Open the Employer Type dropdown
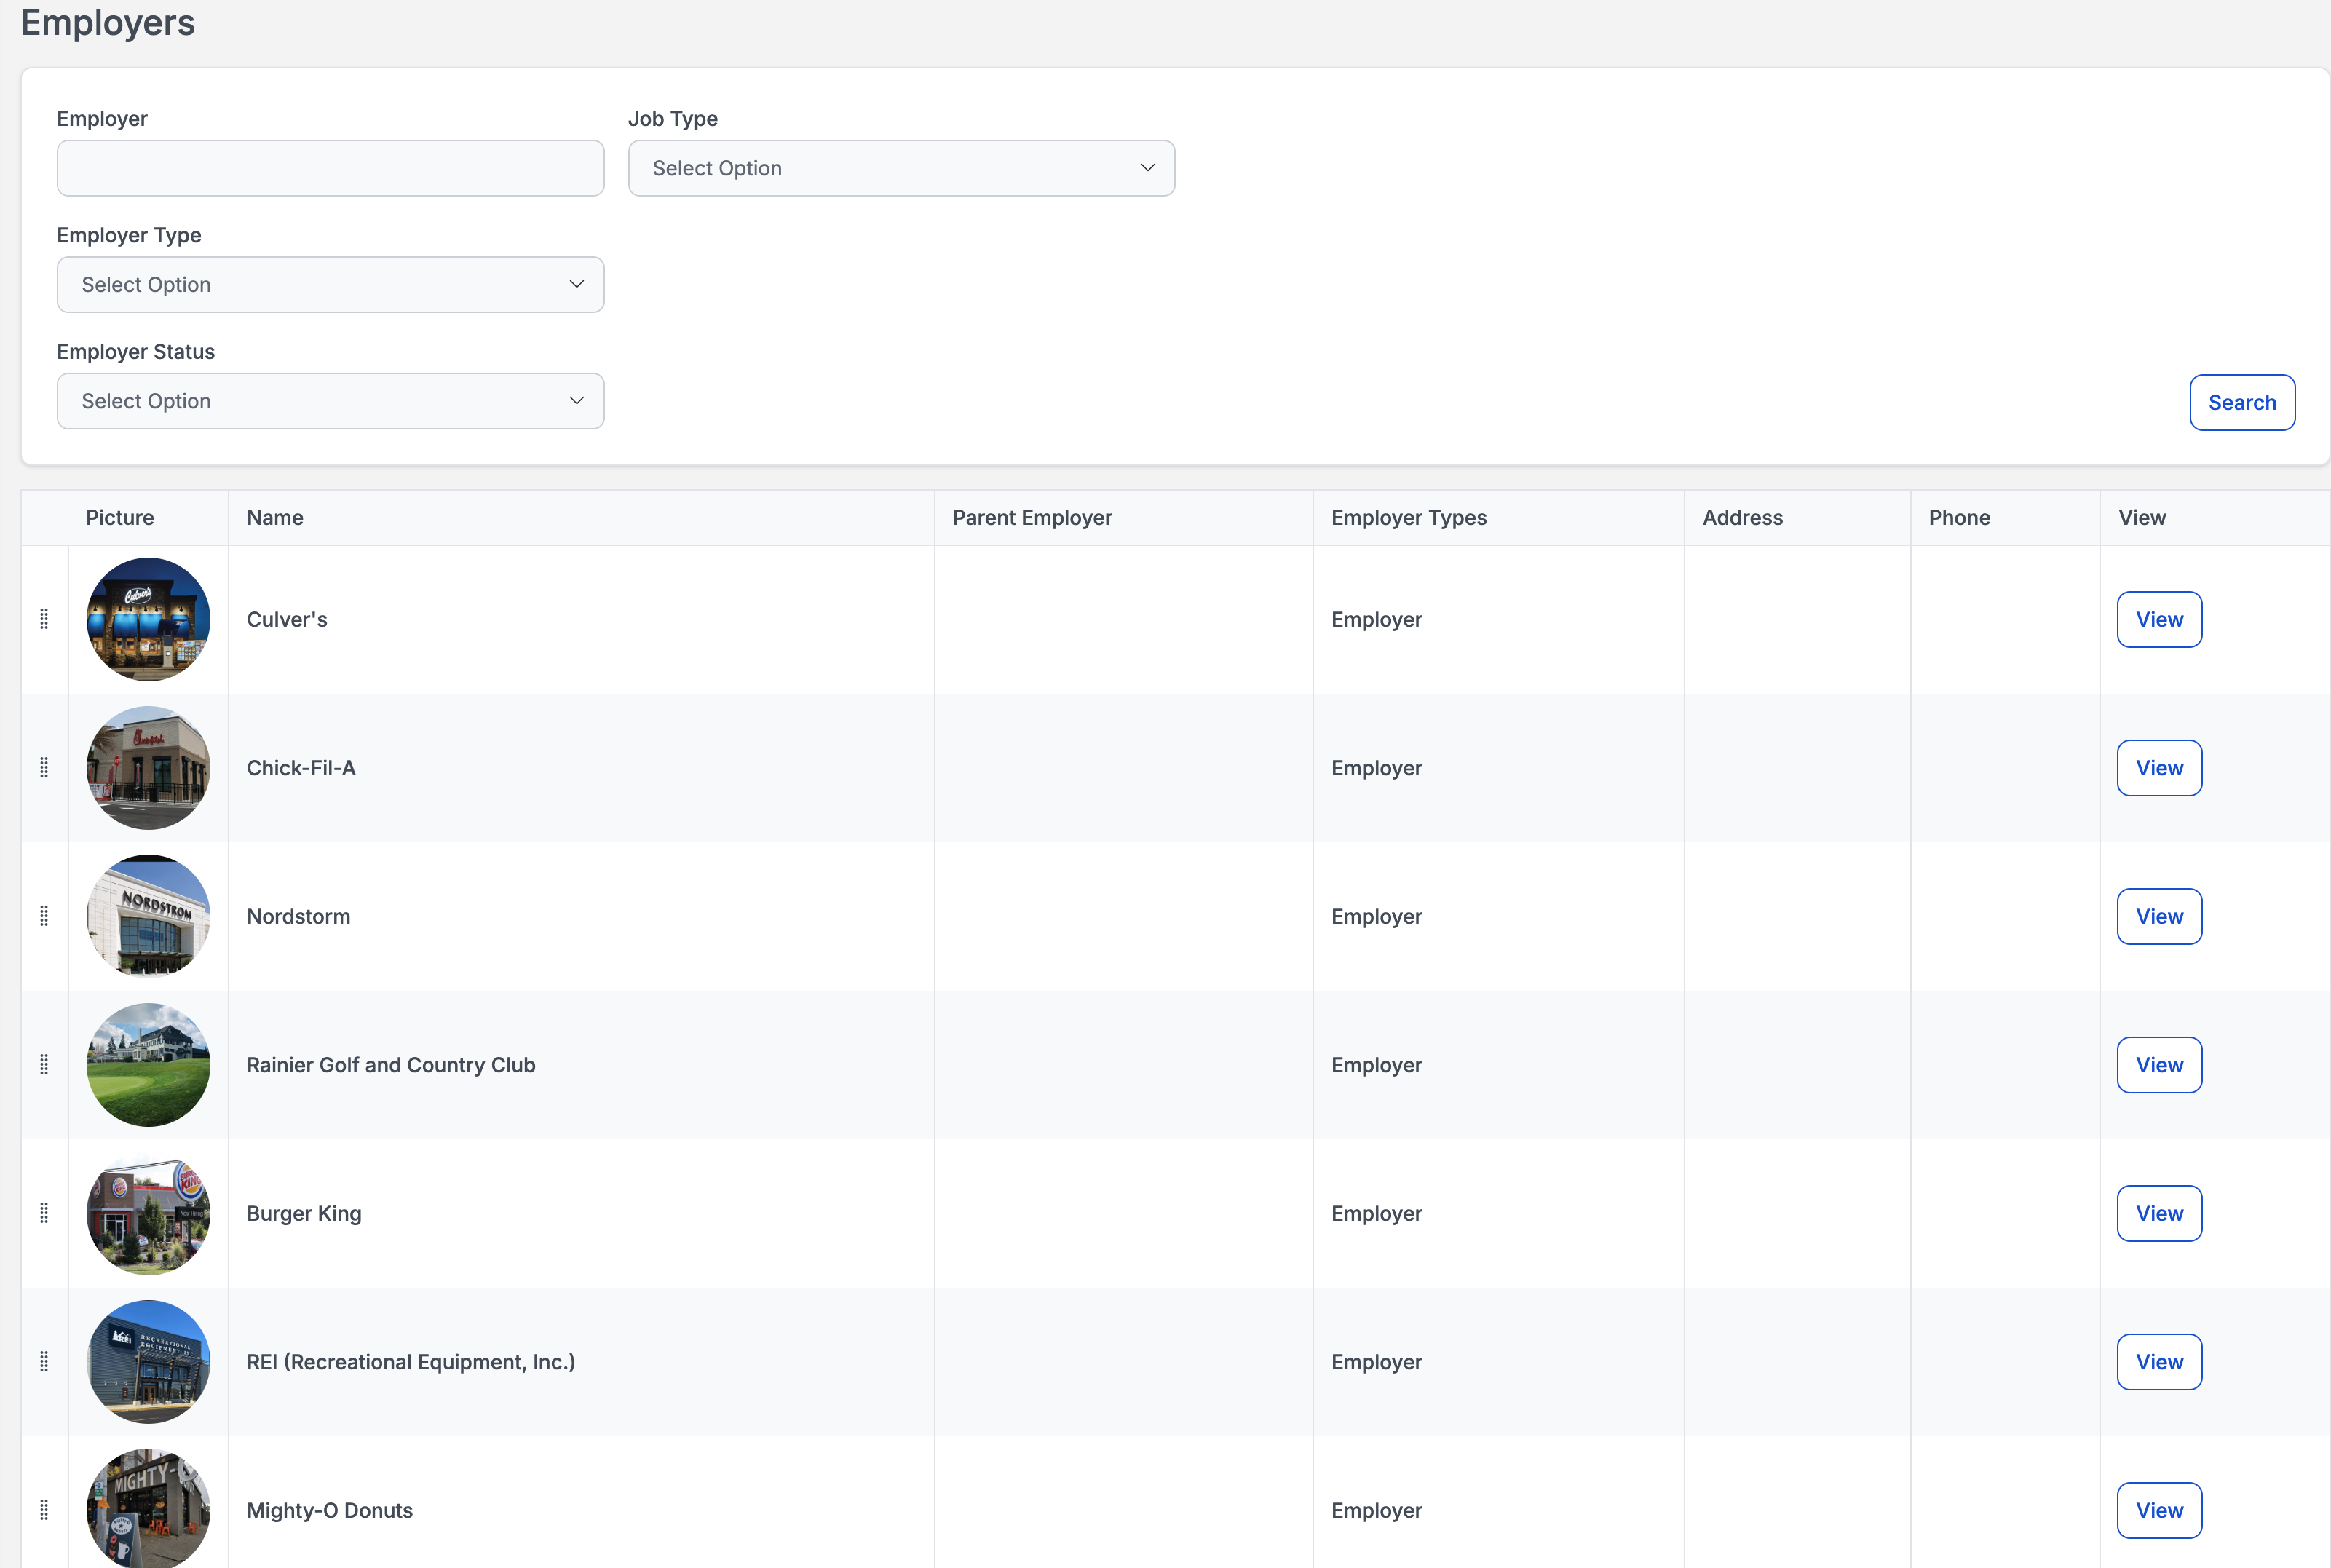Image resolution: width=2331 pixels, height=1568 pixels. (330, 284)
